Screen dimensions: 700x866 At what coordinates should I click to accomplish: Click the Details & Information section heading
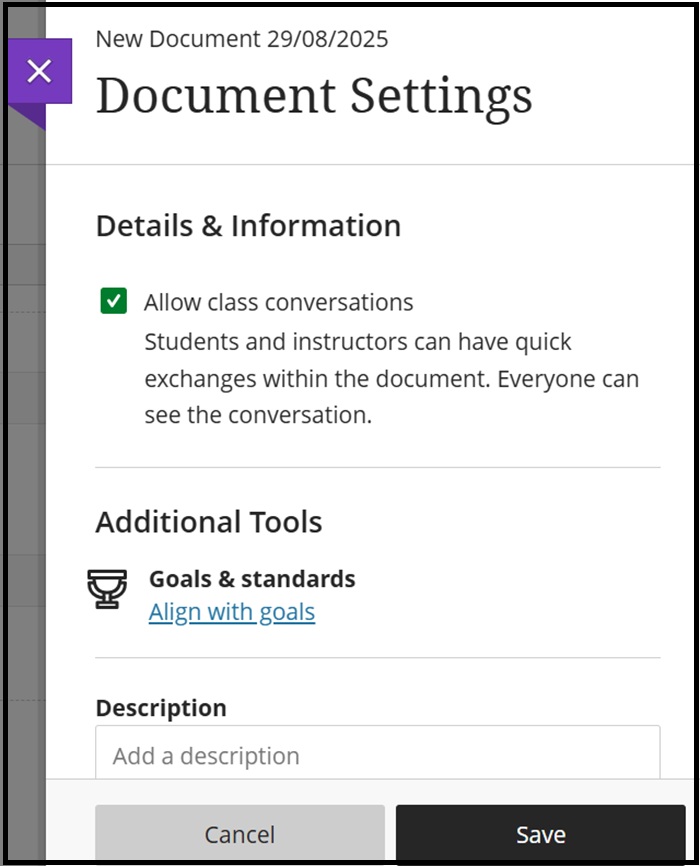coord(248,226)
